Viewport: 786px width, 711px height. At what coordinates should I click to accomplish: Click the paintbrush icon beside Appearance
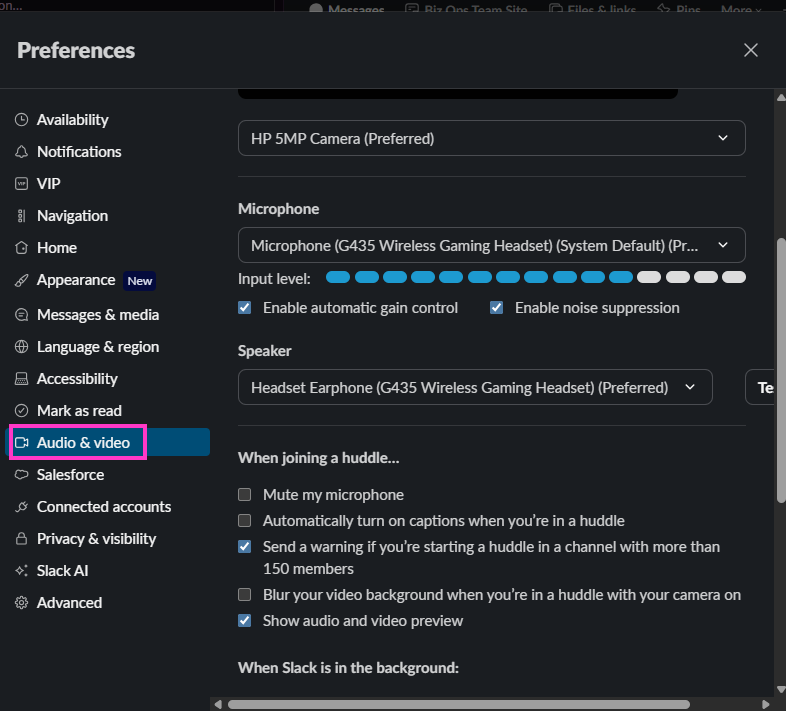(x=22, y=280)
